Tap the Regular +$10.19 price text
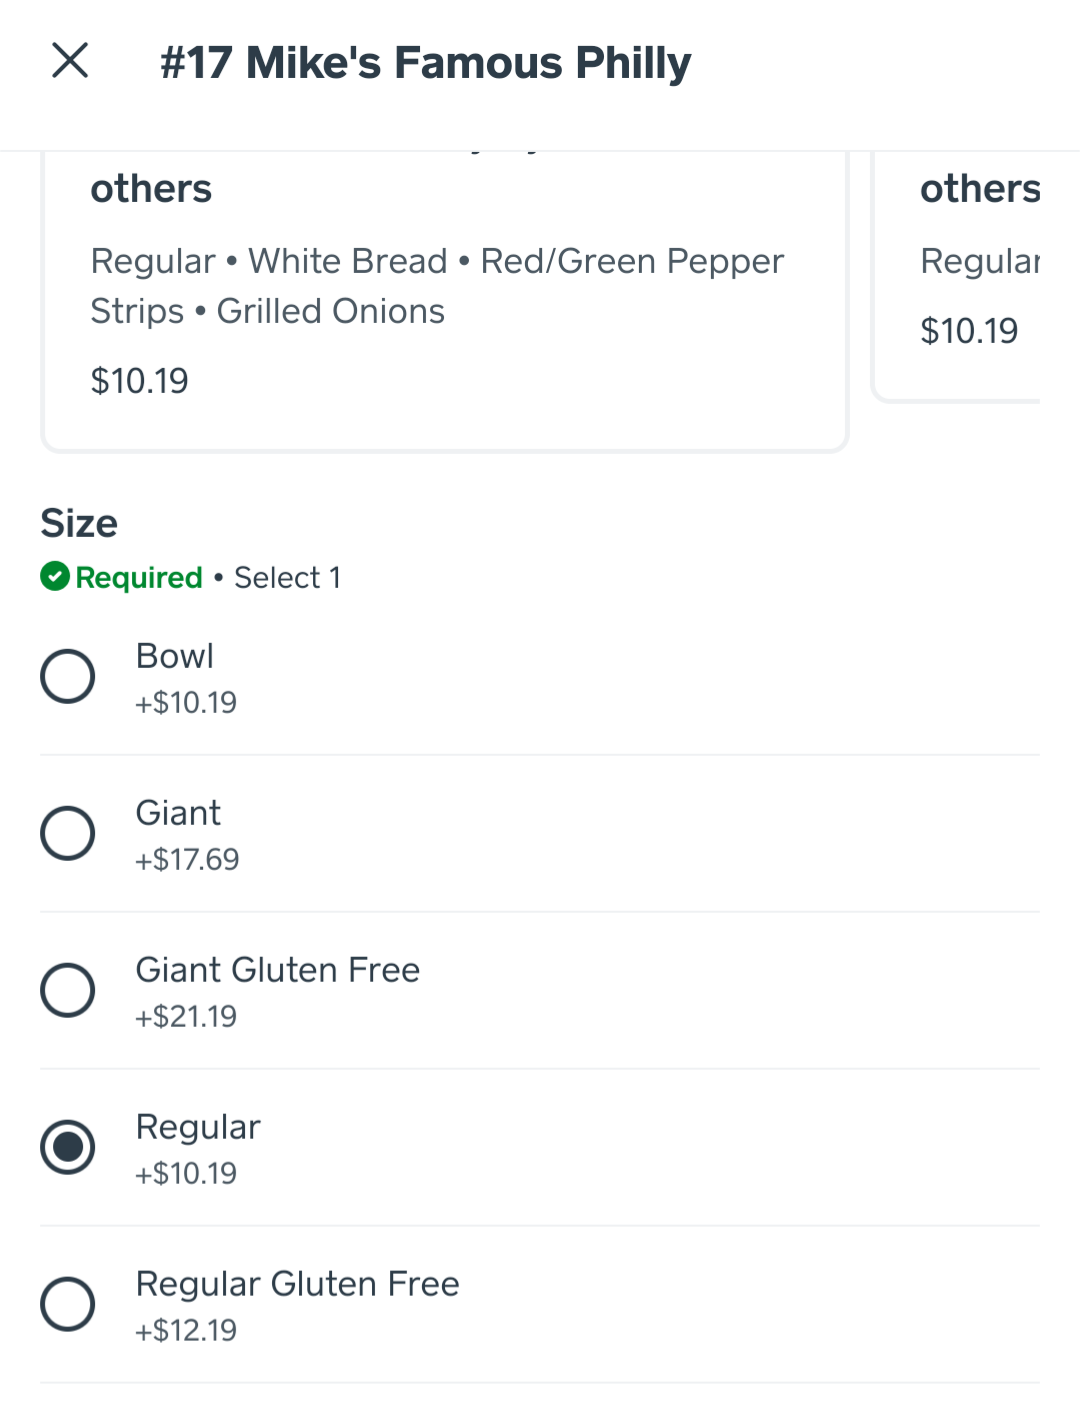The width and height of the screenshot is (1080, 1406). 186,1173
